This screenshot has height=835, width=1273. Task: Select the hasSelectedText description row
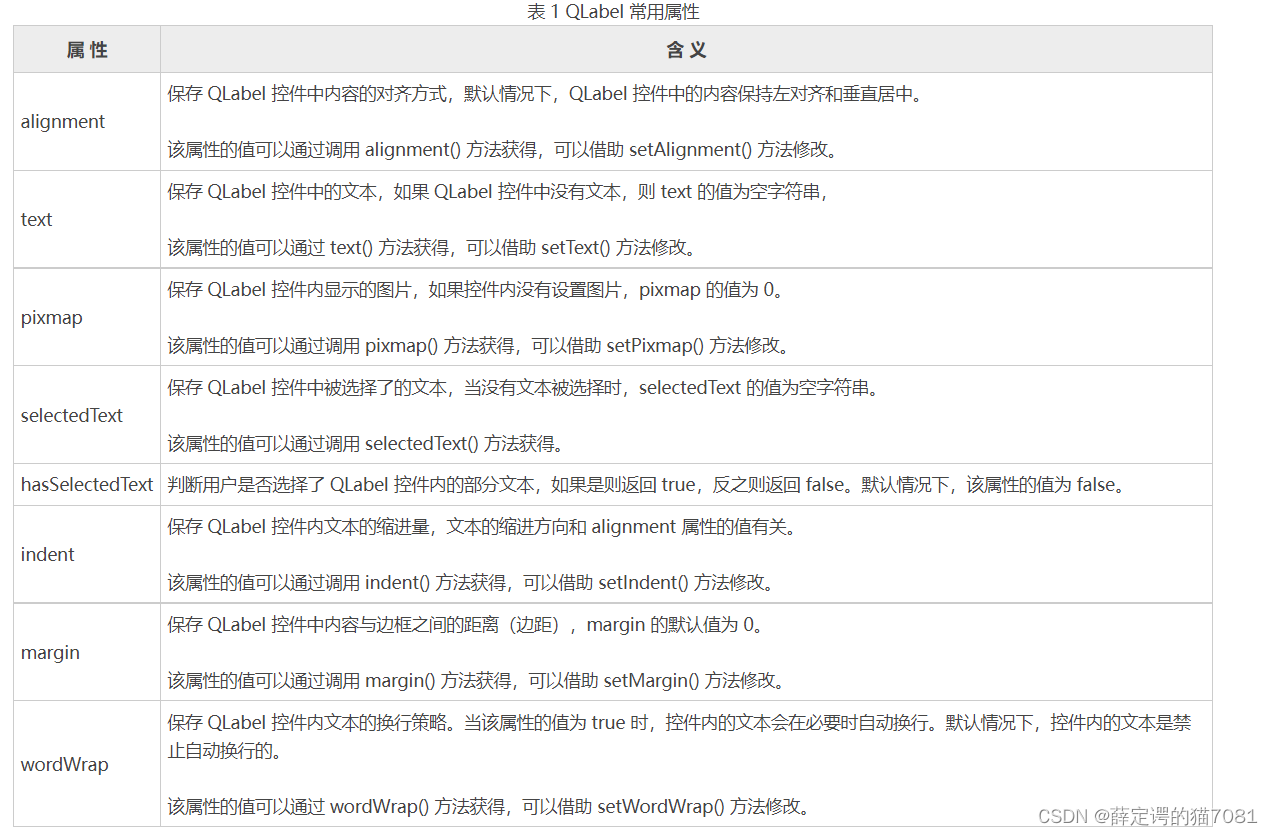686,484
